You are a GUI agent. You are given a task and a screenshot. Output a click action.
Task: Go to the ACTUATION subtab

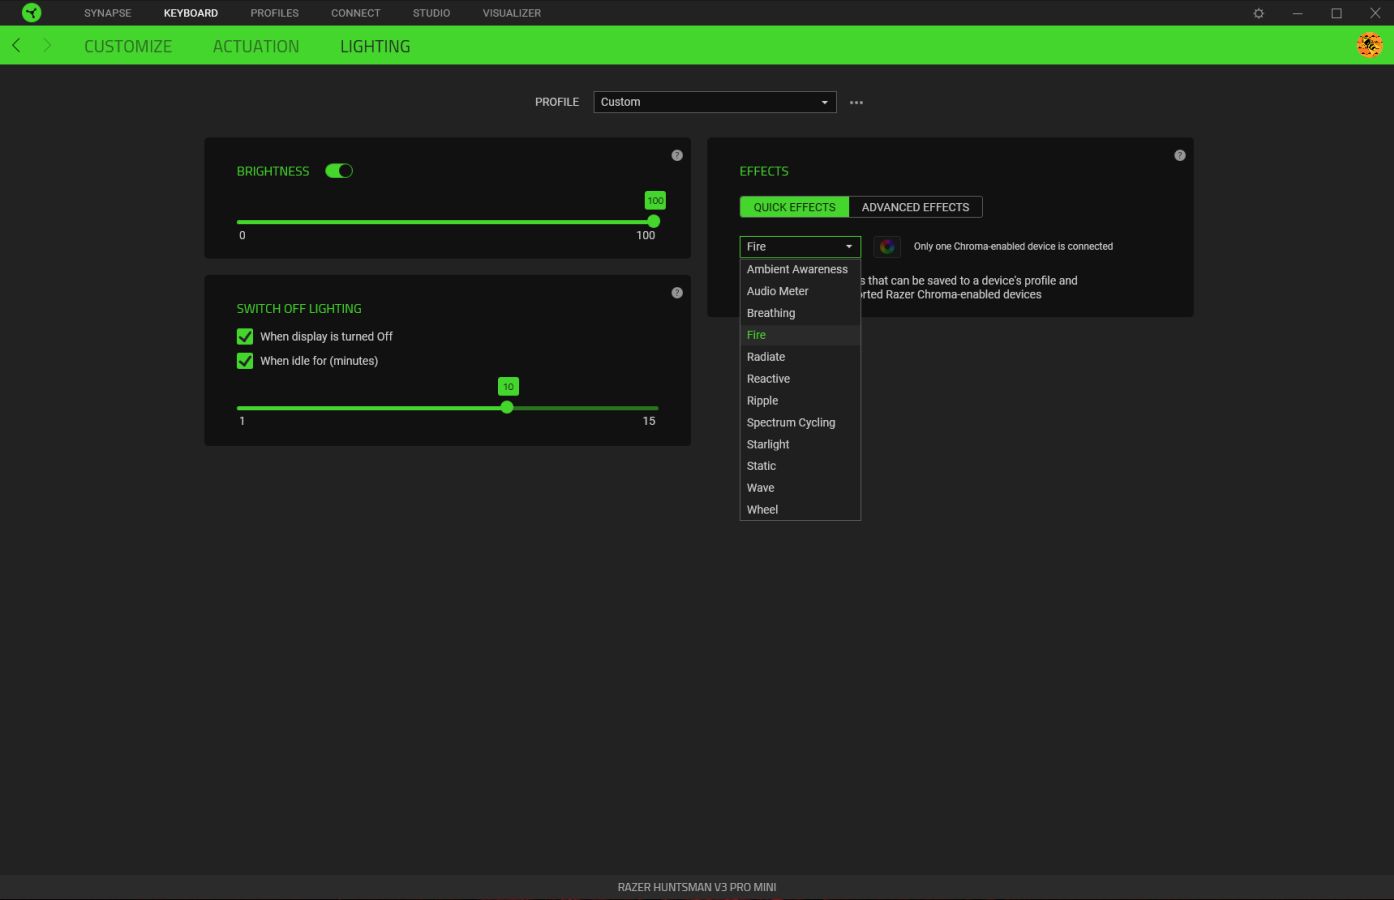pyautogui.click(x=256, y=46)
